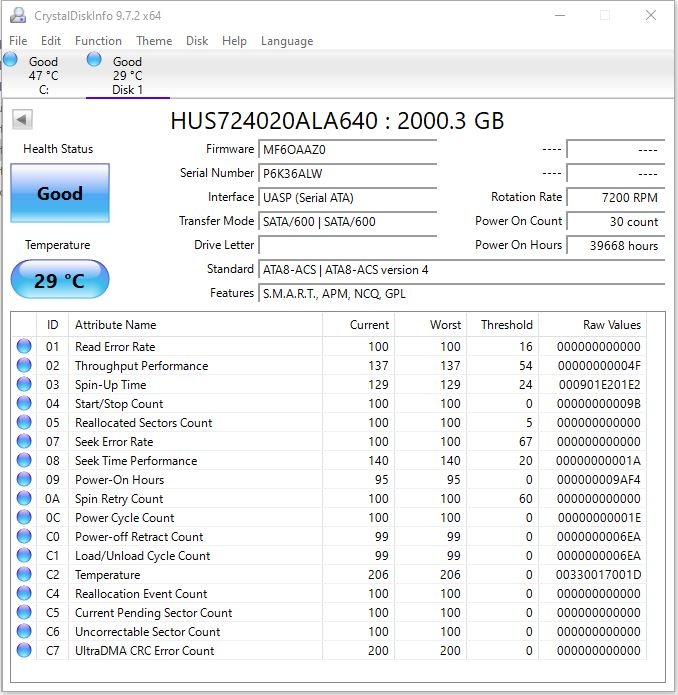Go to previous disk with left arrow
678x695 pixels.
[22, 119]
